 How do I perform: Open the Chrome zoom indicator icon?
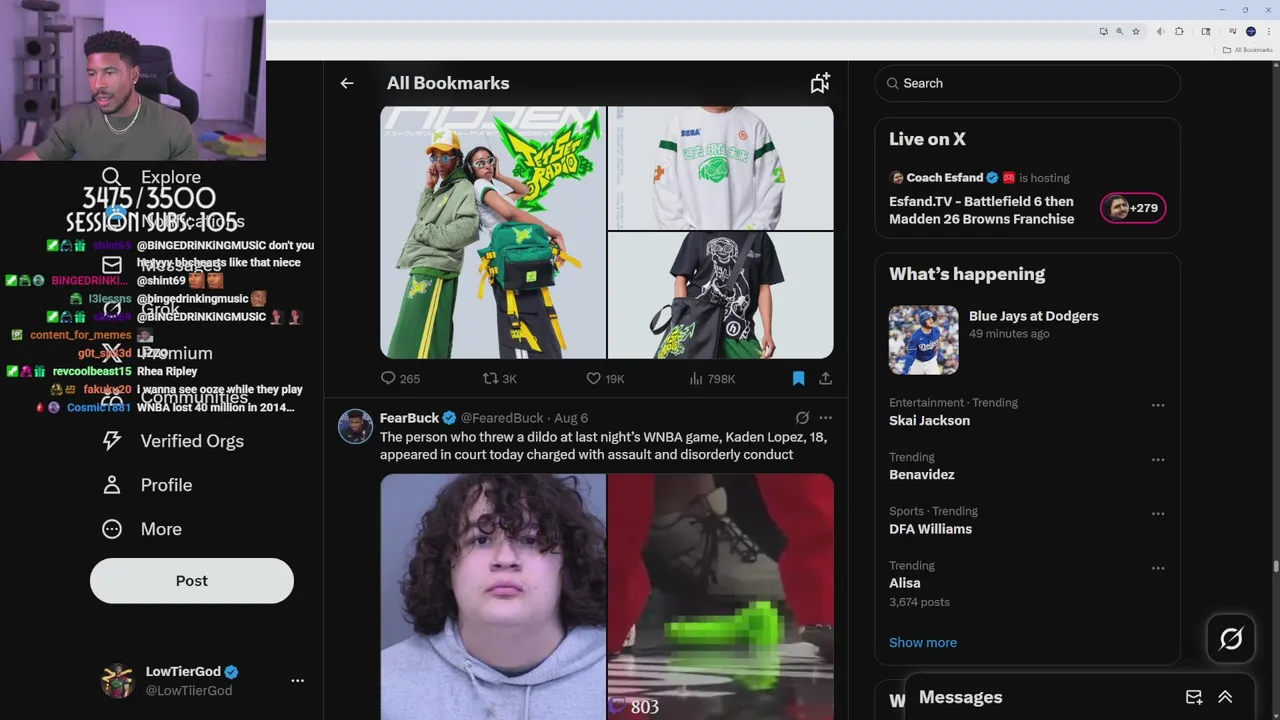pyautogui.click(x=1119, y=31)
